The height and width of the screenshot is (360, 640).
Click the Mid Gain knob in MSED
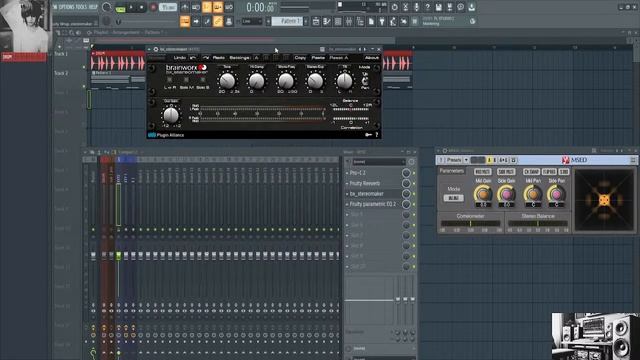[x=483, y=194]
